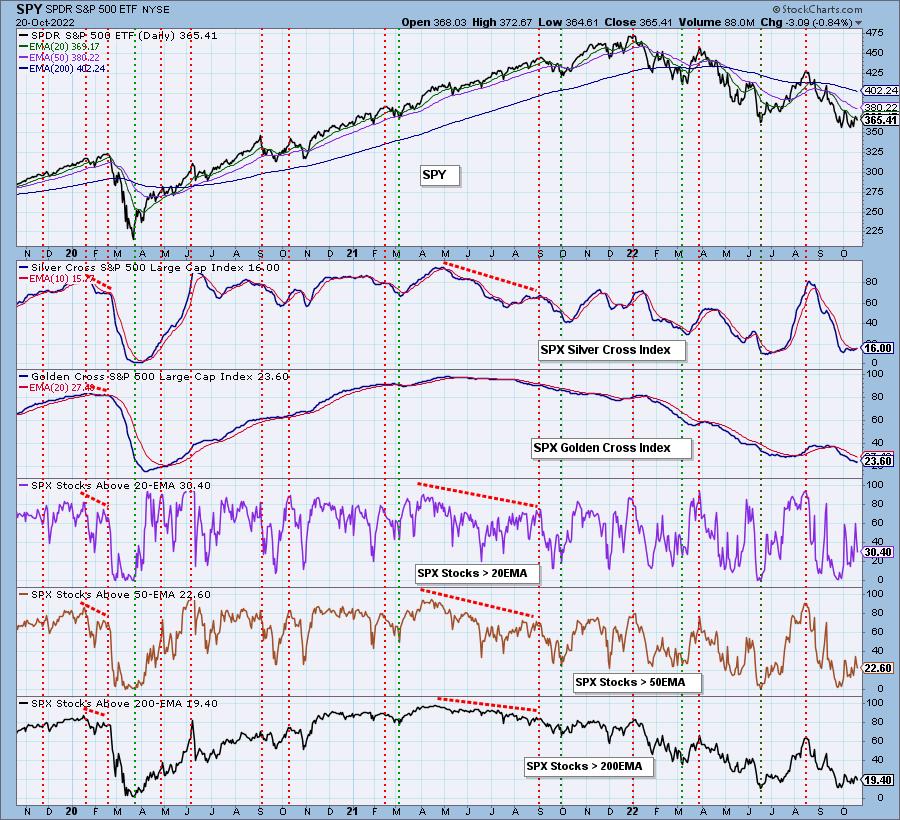Viewport: 900px width, 820px height.
Task: Click the 30.40 value label on 20-EMA panel
Action: coord(878,552)
